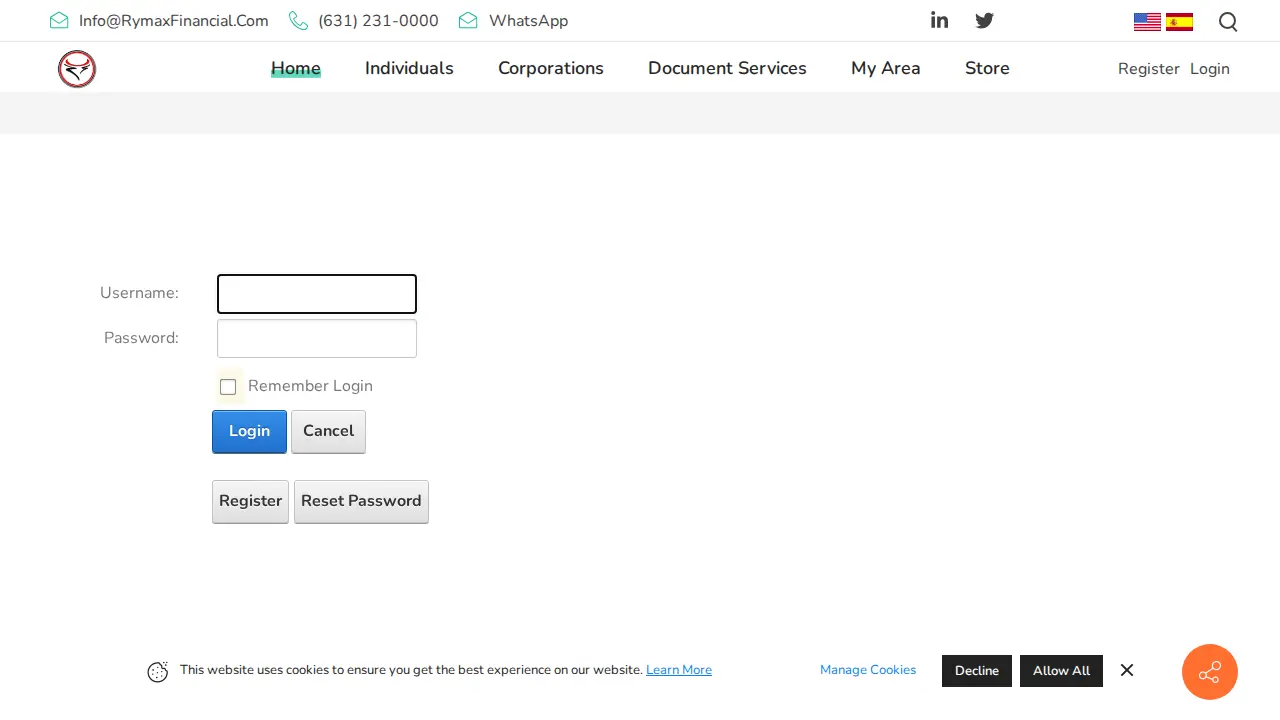
Task: Focus the Password input field
Action: 317,338
